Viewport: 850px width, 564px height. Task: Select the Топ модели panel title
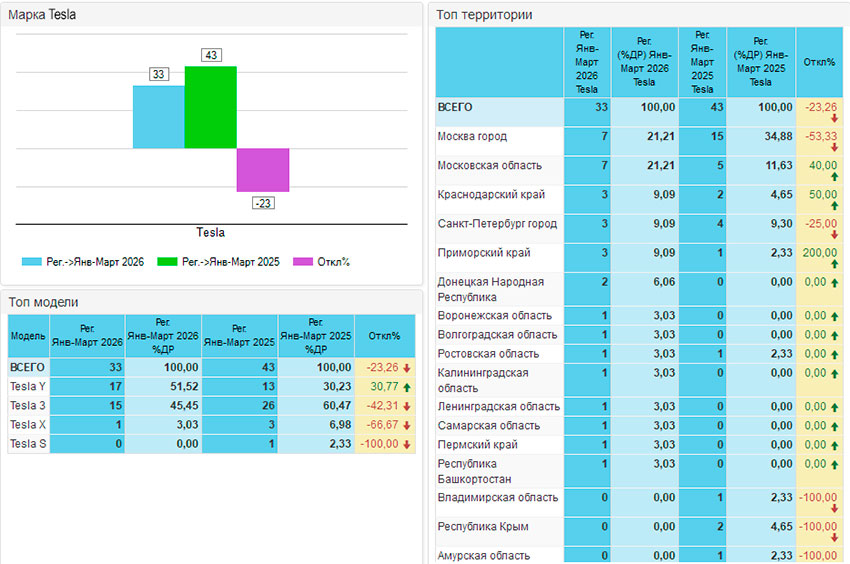click(43, 301)
